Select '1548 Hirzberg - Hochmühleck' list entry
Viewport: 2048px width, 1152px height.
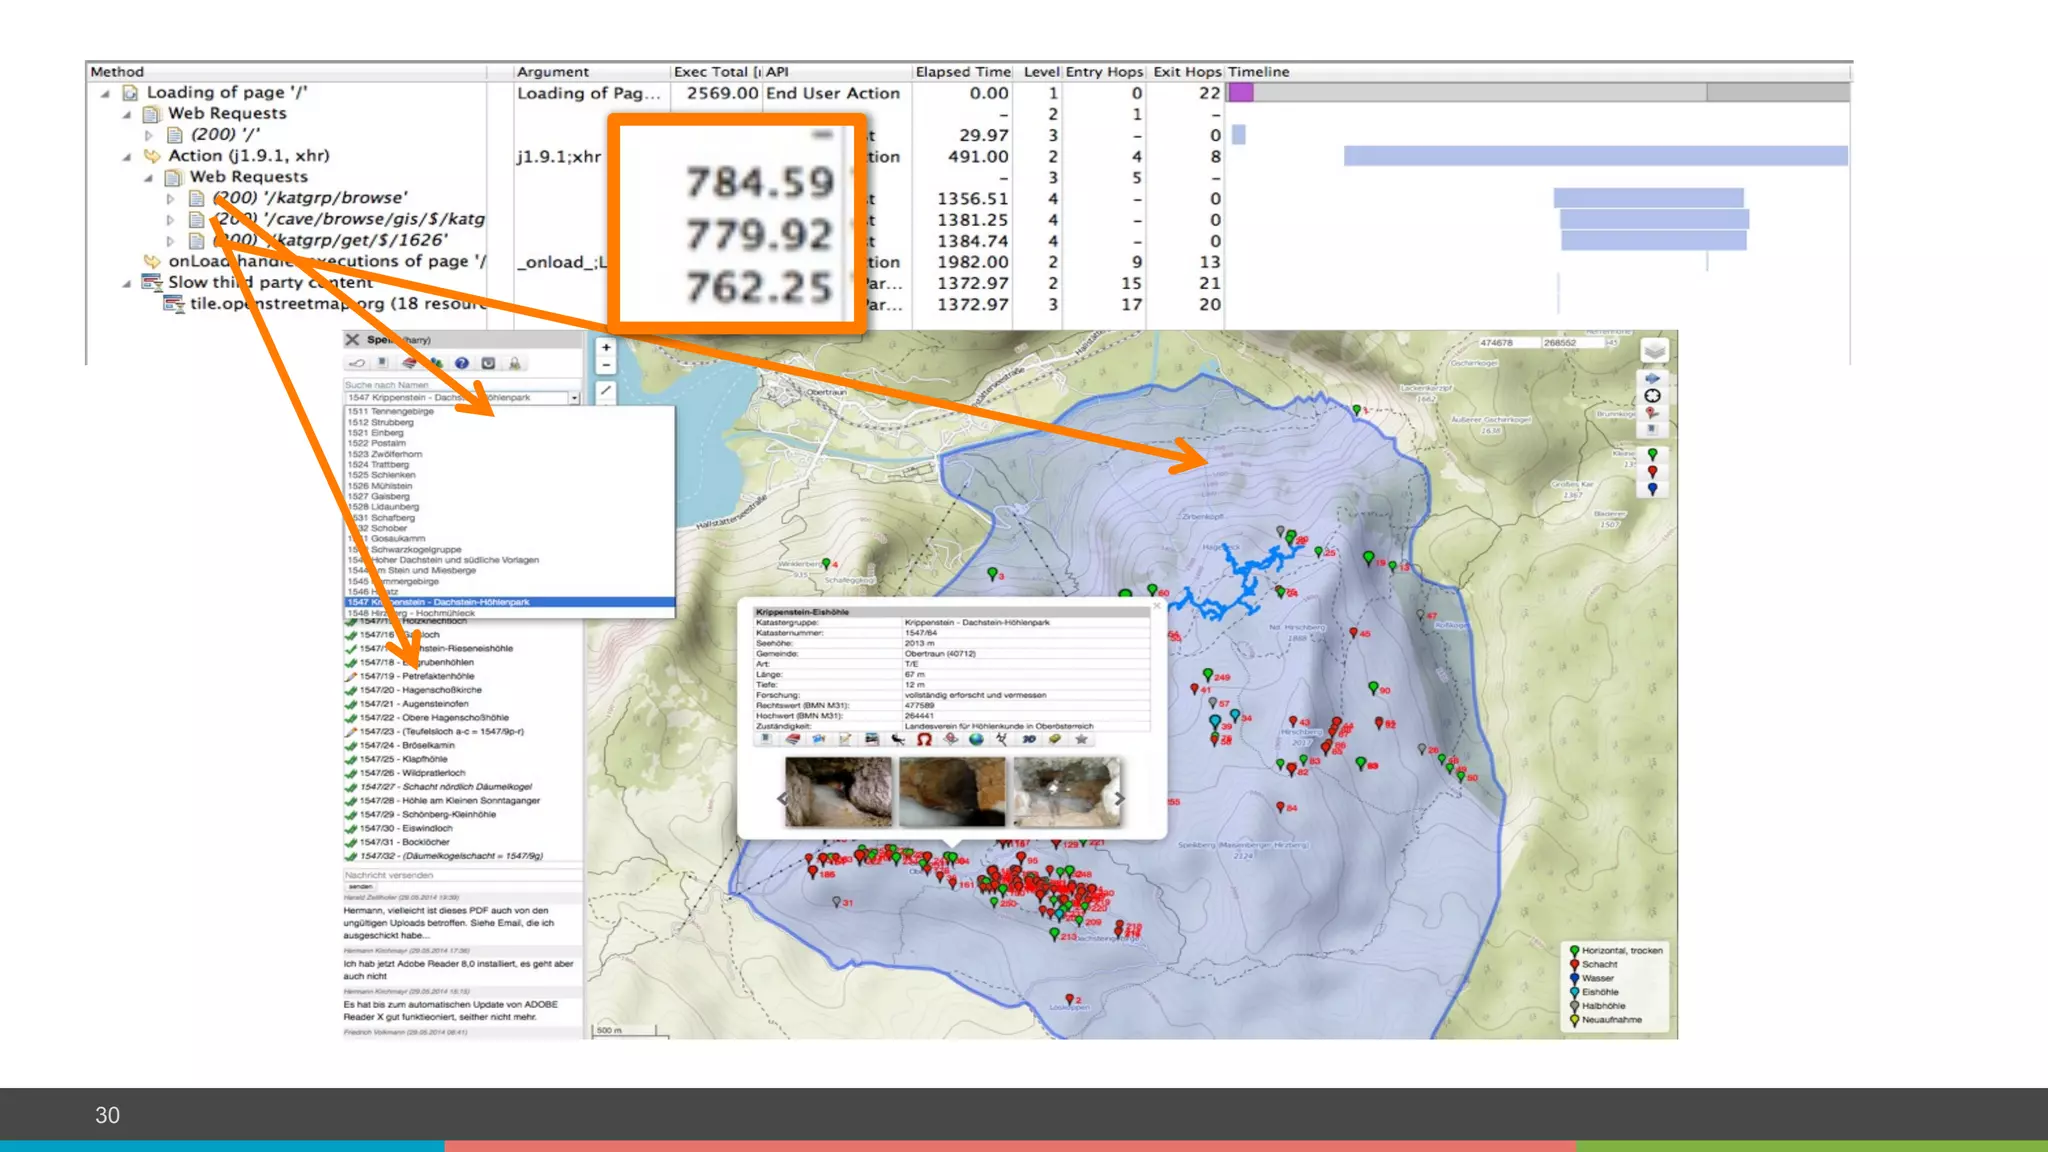tap(410, 613)
